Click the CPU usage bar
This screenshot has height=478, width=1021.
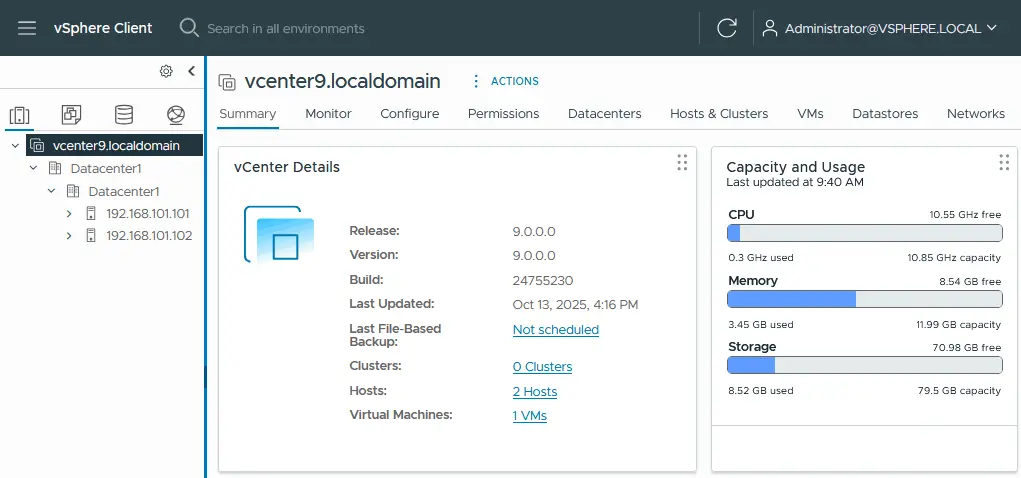point(864,233)
